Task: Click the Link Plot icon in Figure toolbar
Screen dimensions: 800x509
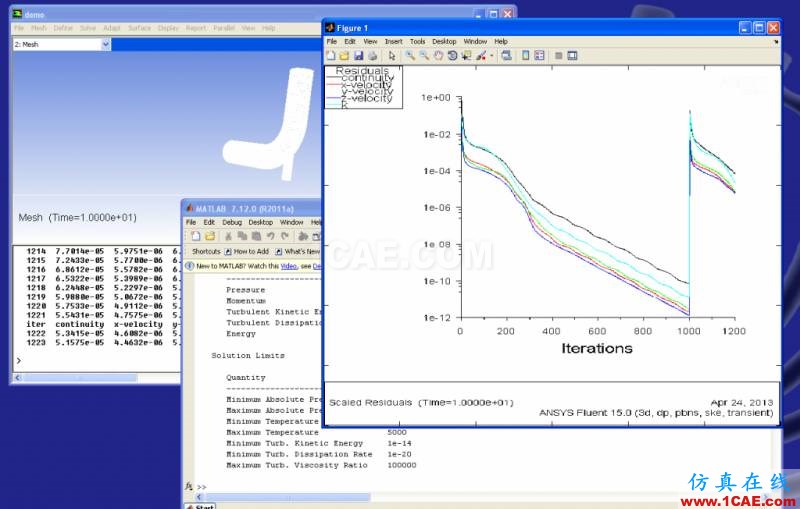Action: tap(506, 56)
